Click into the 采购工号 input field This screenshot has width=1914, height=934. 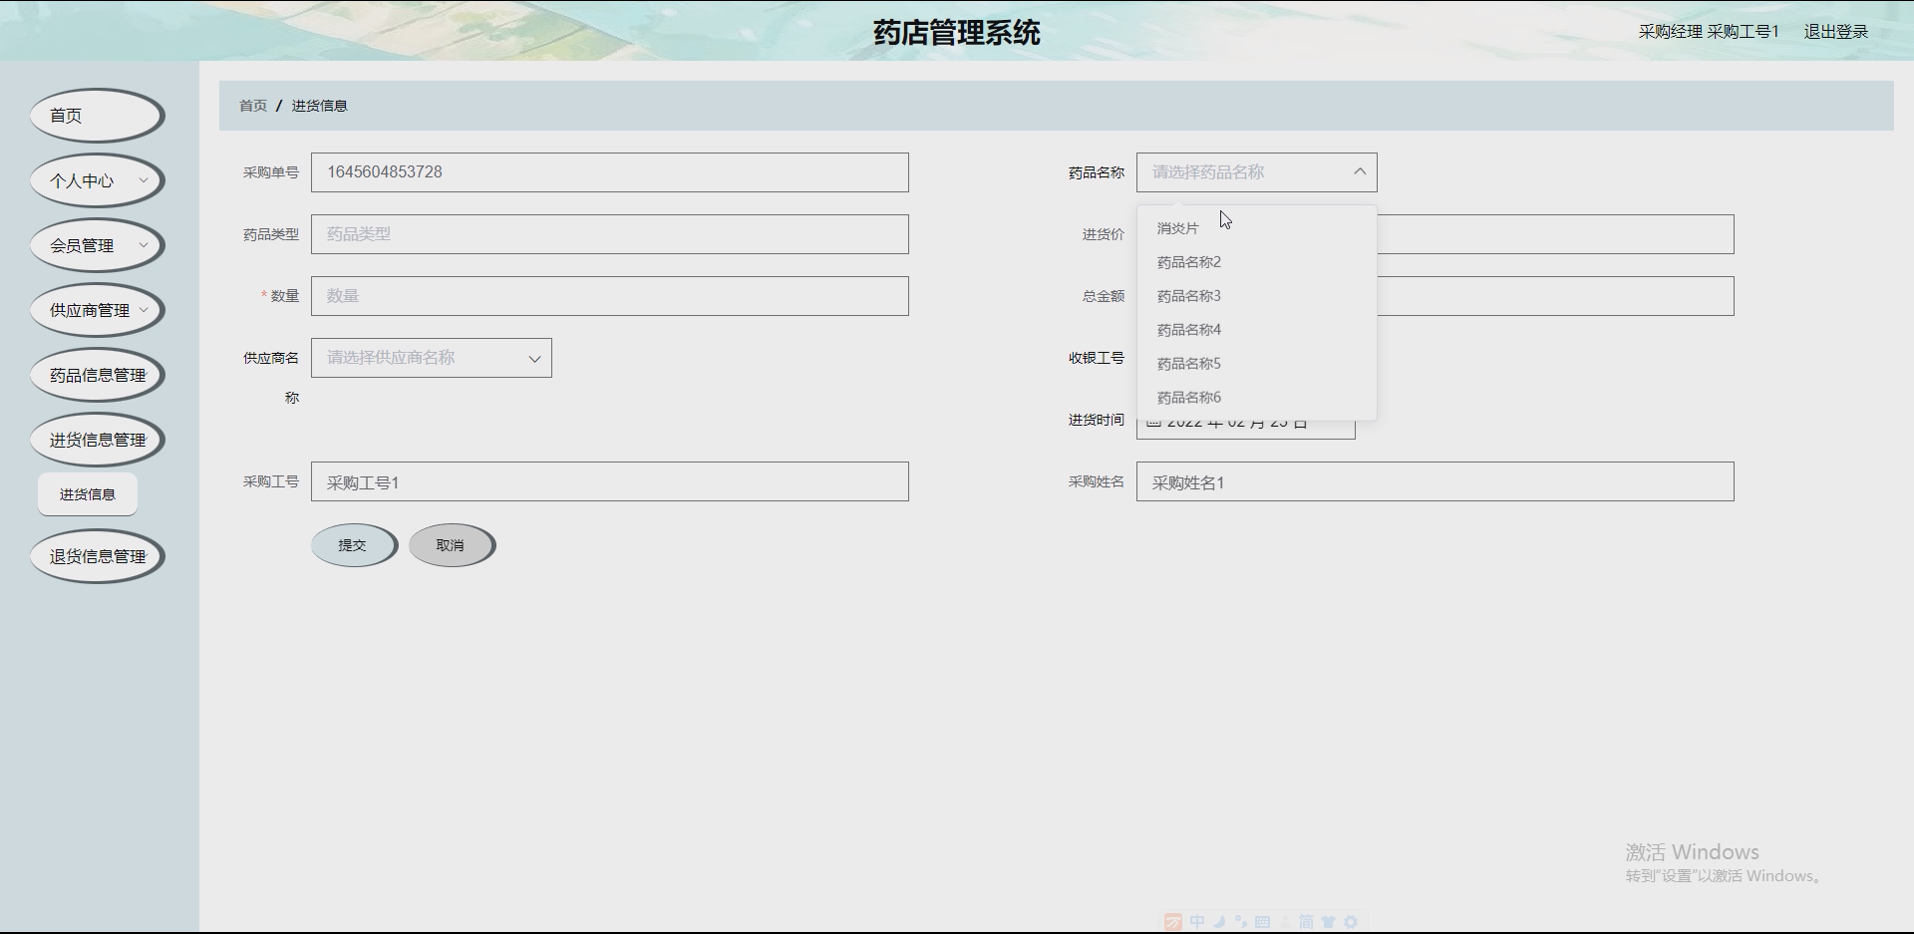pos(610,482)
